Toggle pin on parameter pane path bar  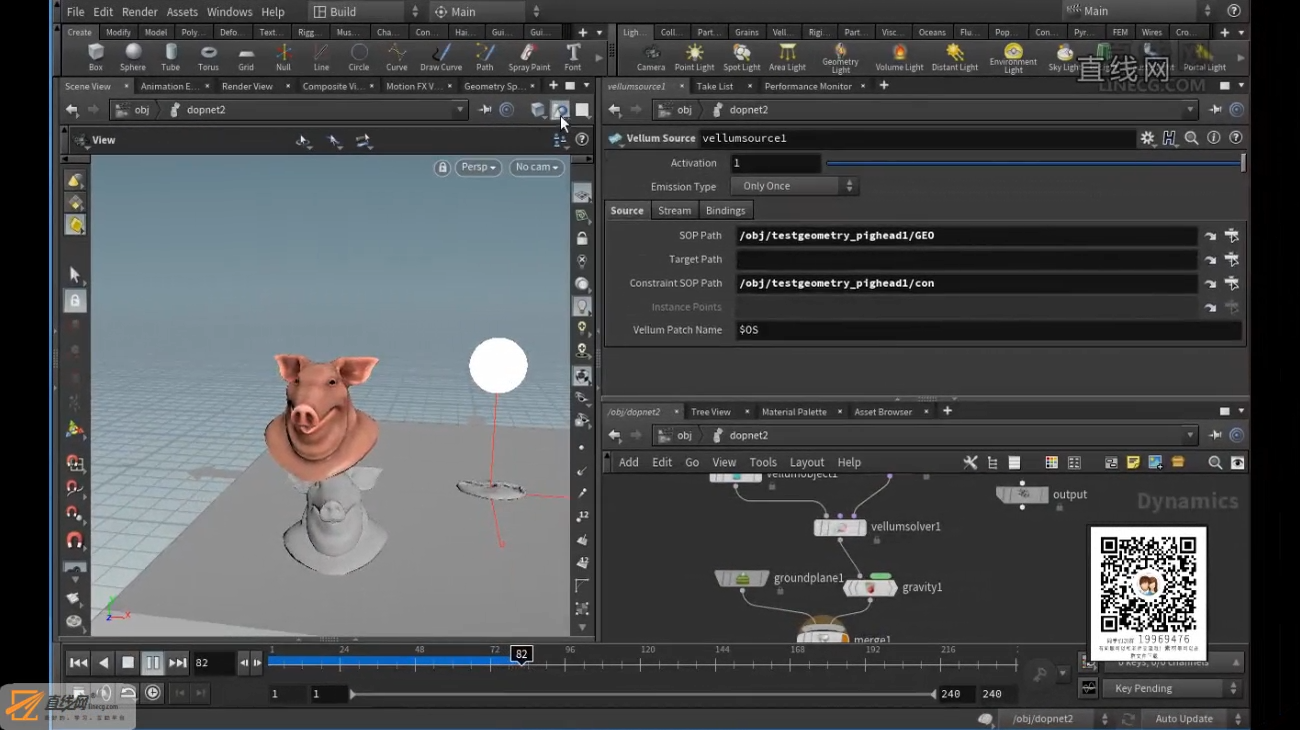1216,110
